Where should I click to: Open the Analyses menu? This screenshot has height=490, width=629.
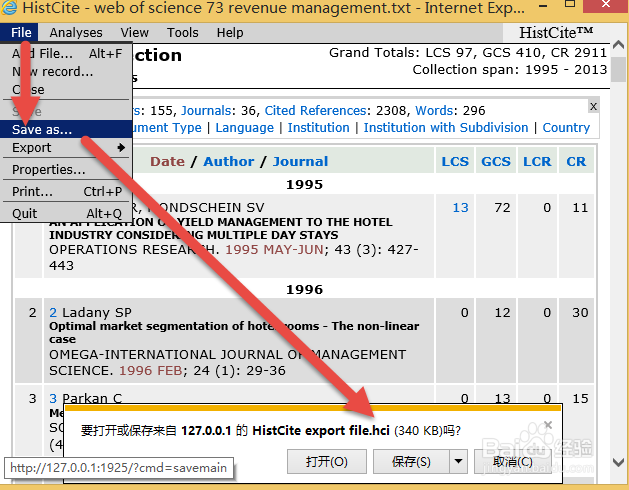pos(76,33)
